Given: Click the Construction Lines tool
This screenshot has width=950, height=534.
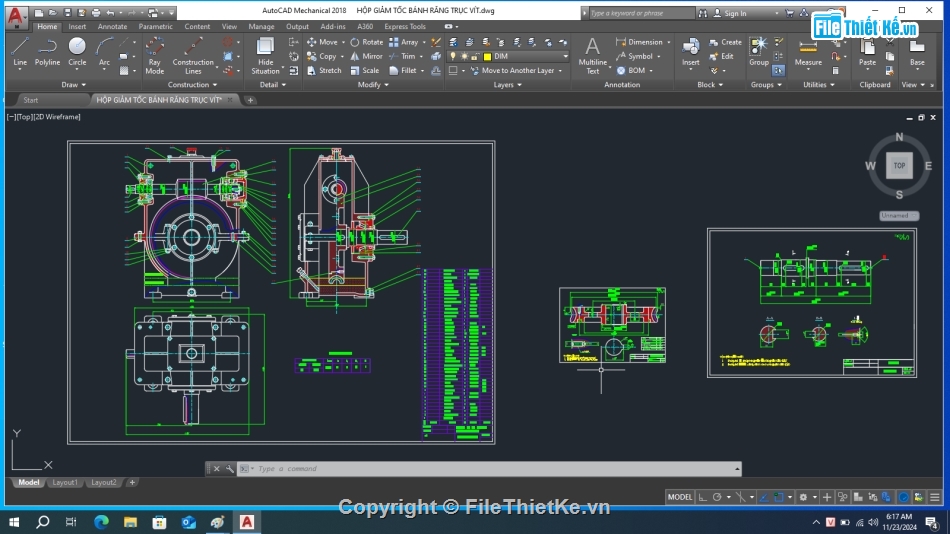Looking at the screenshot, I should pos(193,55).
